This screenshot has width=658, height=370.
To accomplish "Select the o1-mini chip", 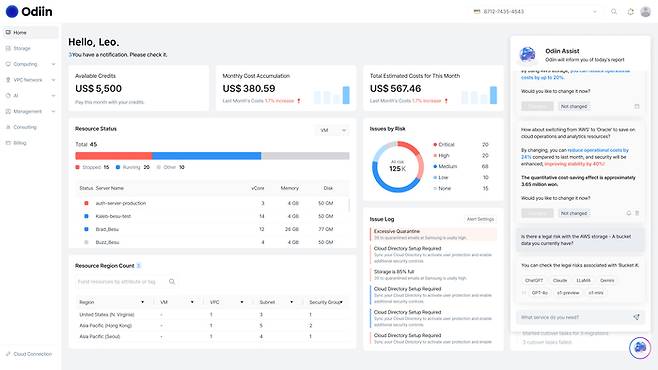I will pyautogui.click(x=595, y=293).
